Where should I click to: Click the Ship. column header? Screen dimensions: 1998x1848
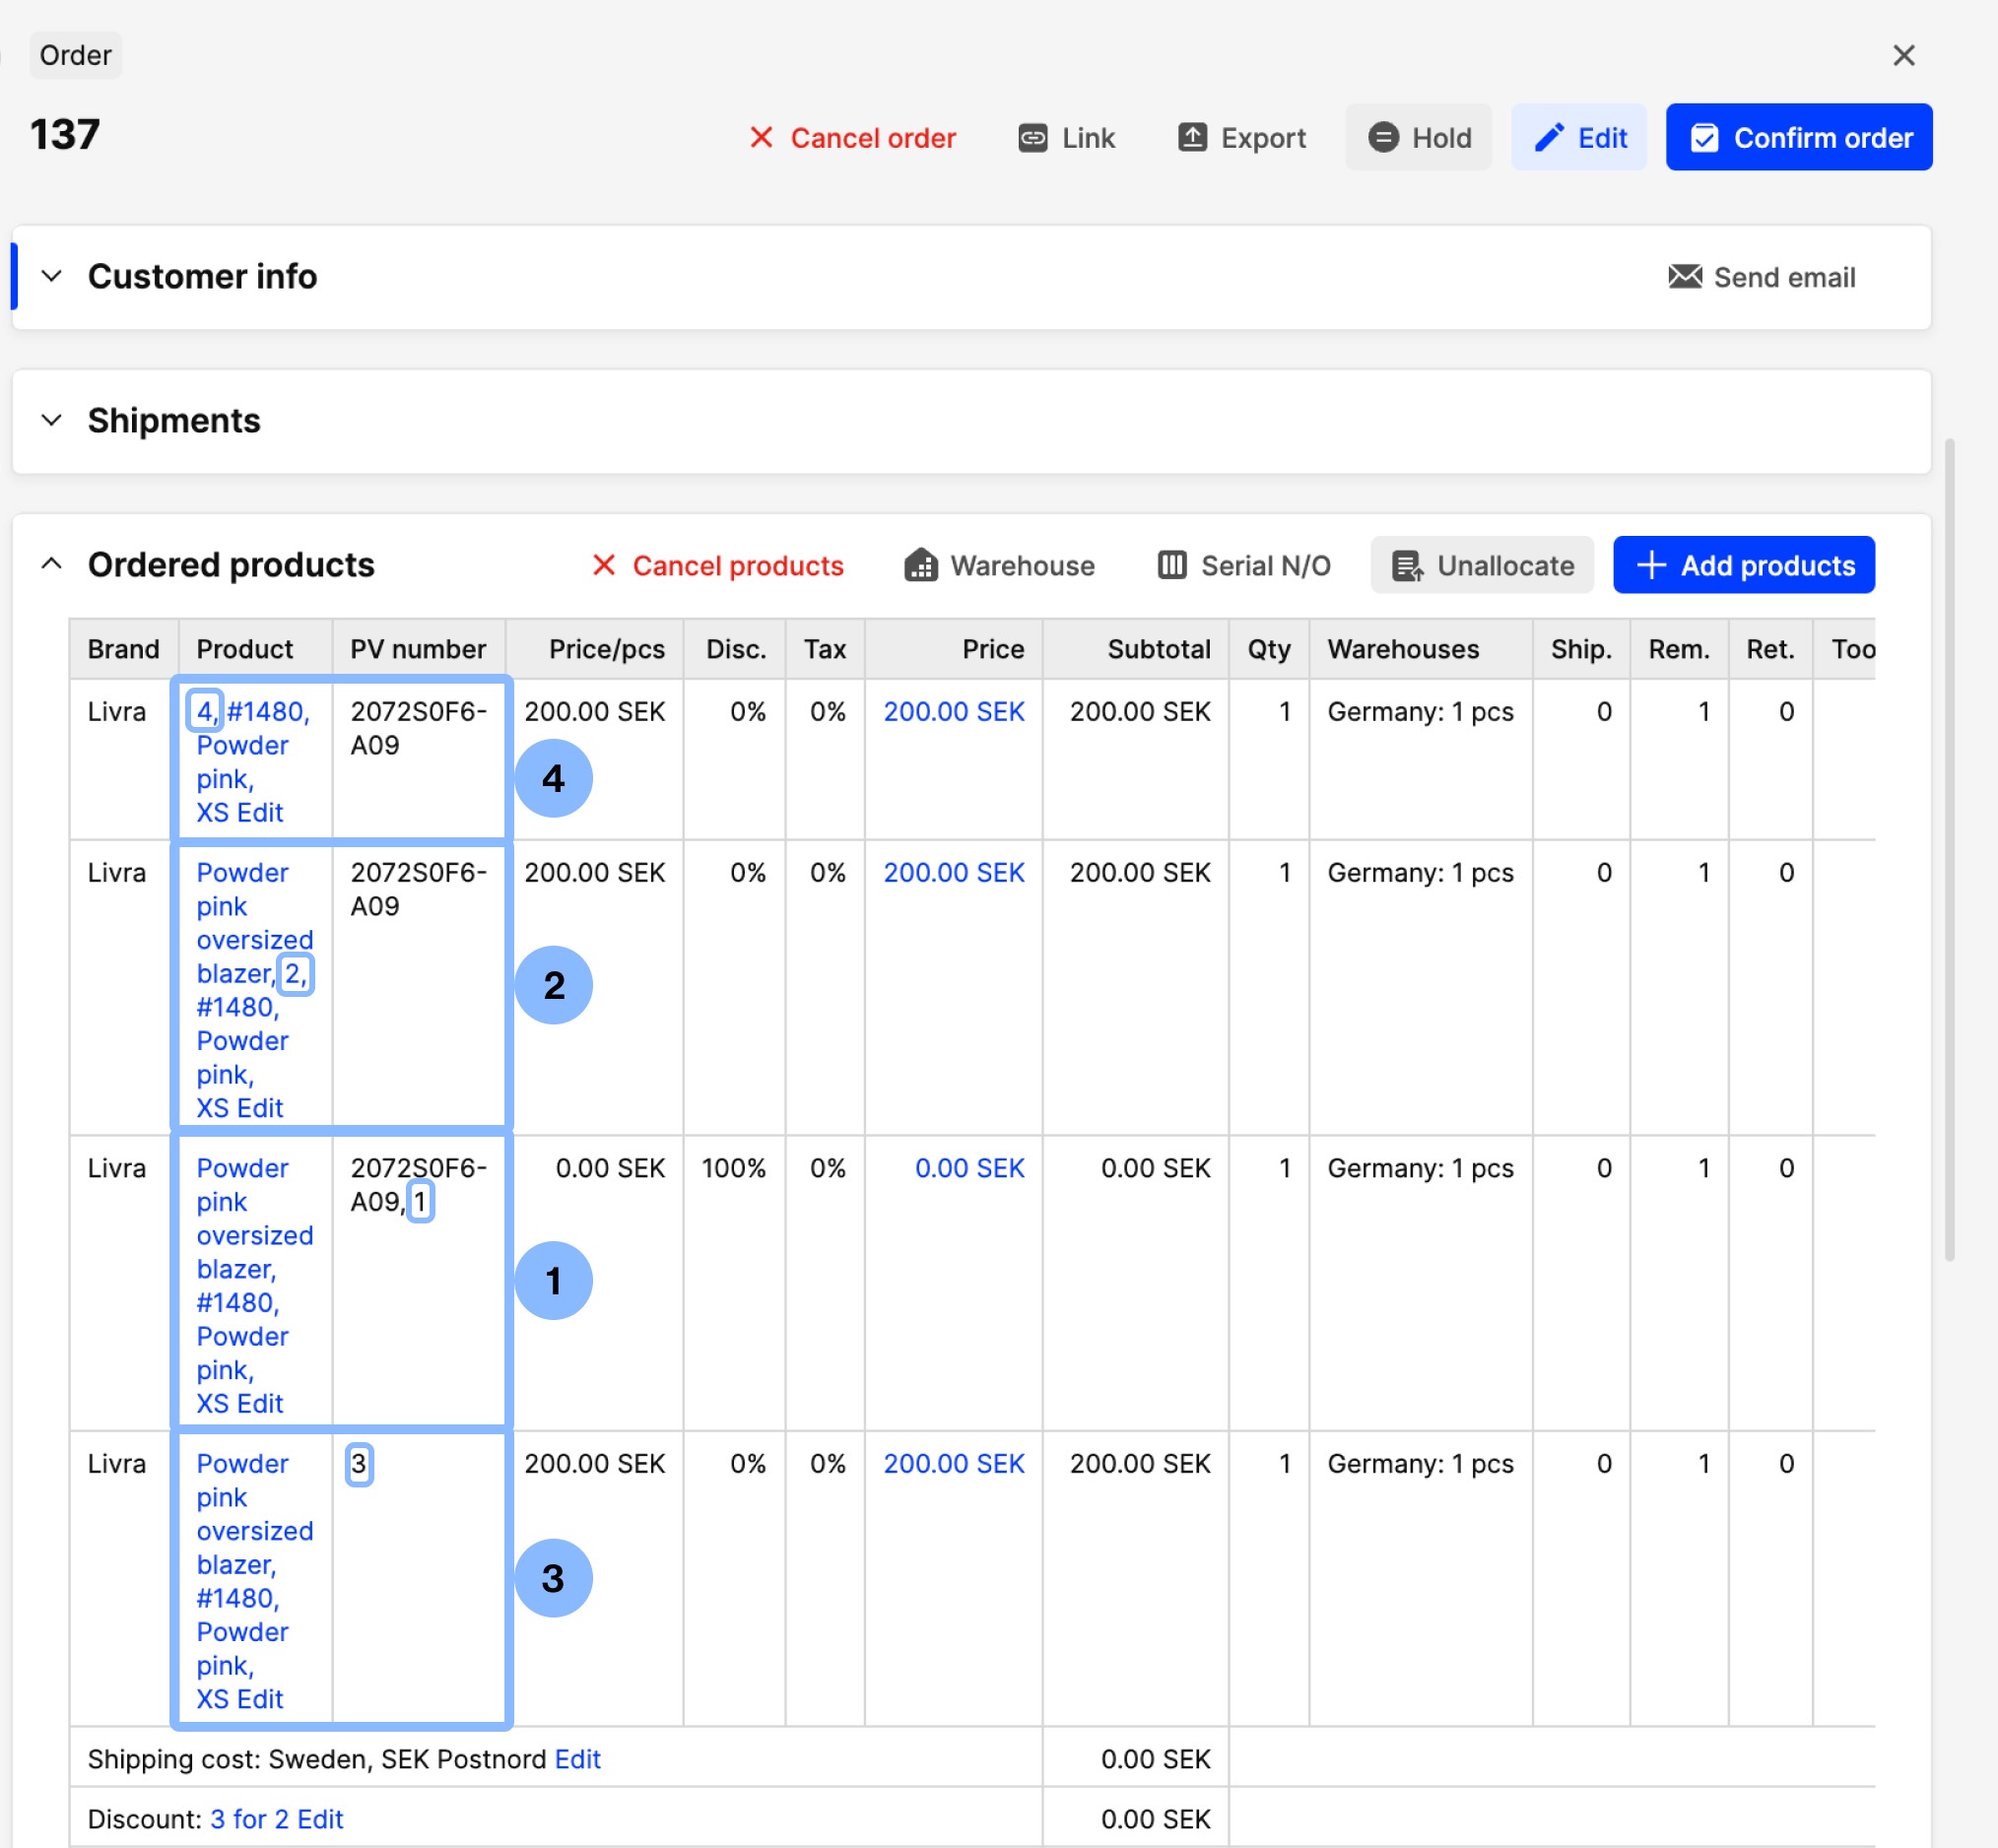point(1580,649)
